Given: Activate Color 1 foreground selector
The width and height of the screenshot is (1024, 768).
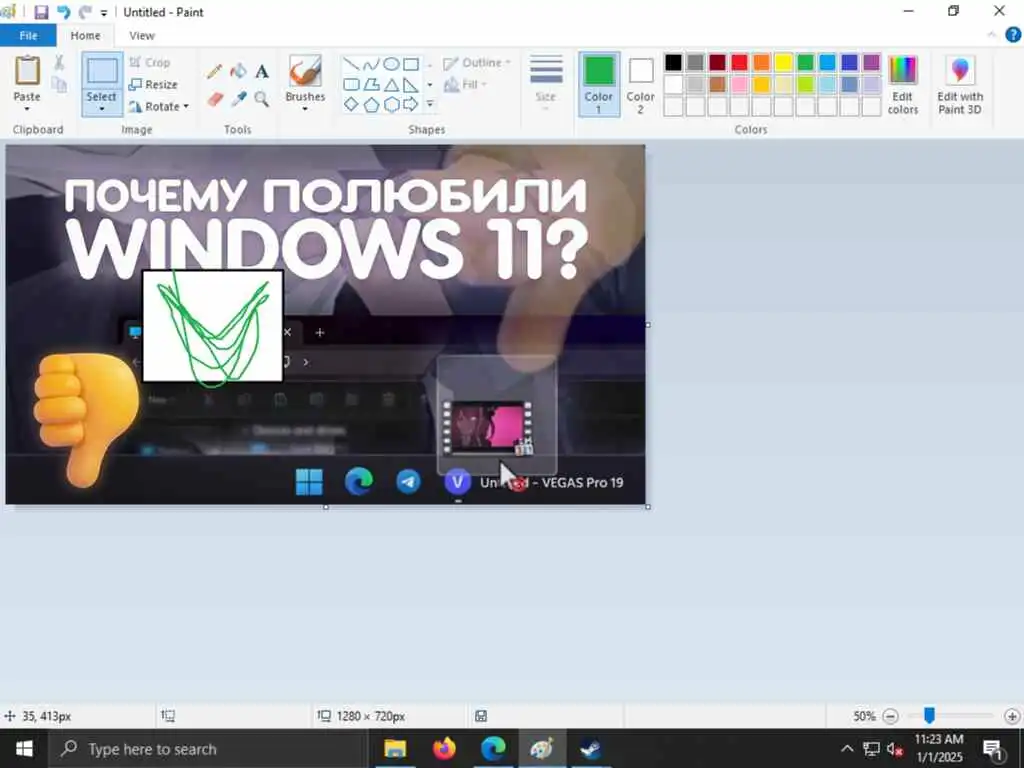Looking at the screenshot, I should [599, 85].
